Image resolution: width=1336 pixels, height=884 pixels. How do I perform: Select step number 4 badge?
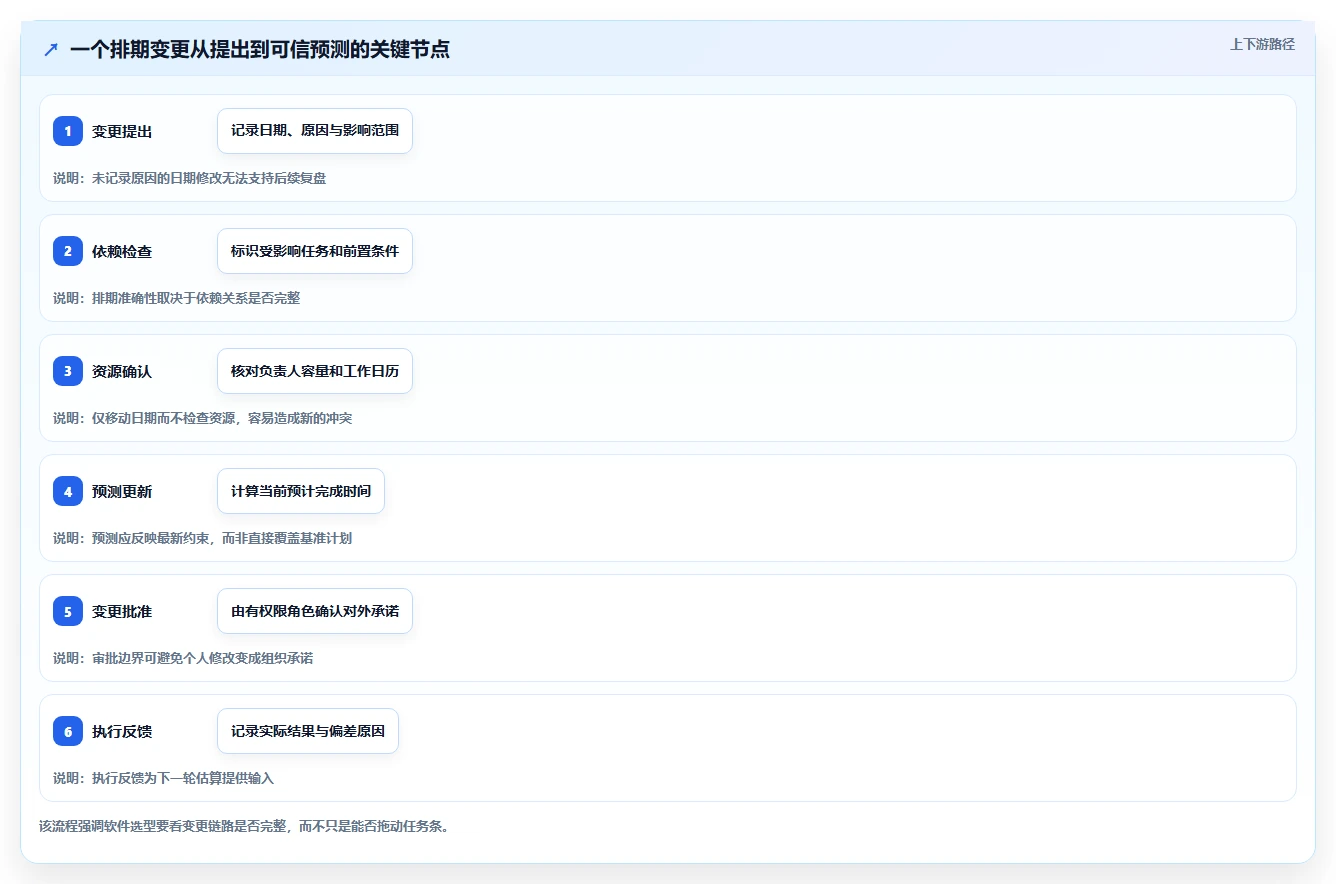[x=68, y=491]
